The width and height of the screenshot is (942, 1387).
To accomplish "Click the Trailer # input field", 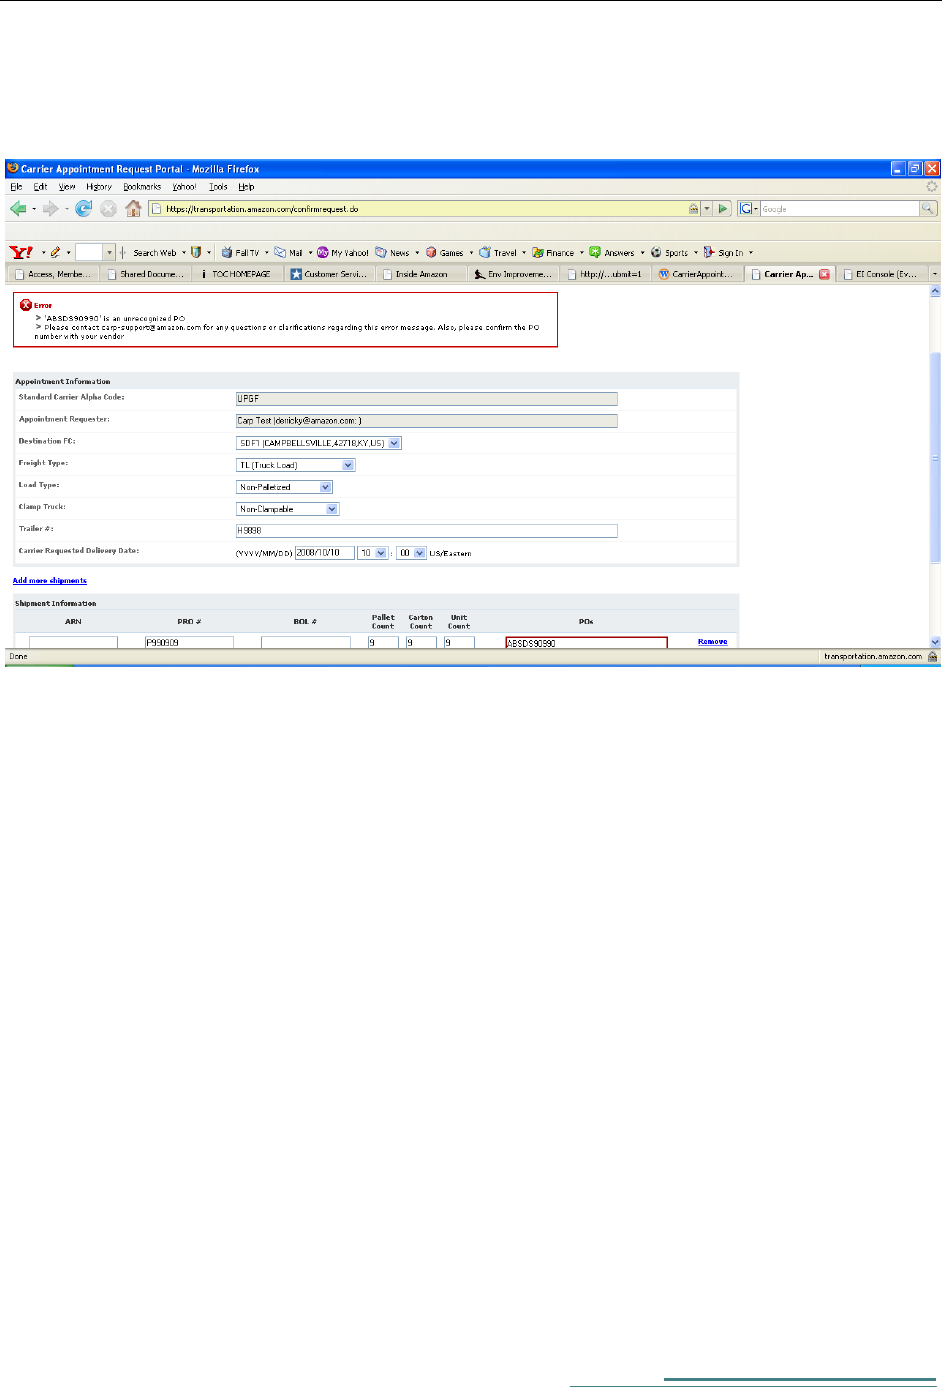I will [426, 531].
